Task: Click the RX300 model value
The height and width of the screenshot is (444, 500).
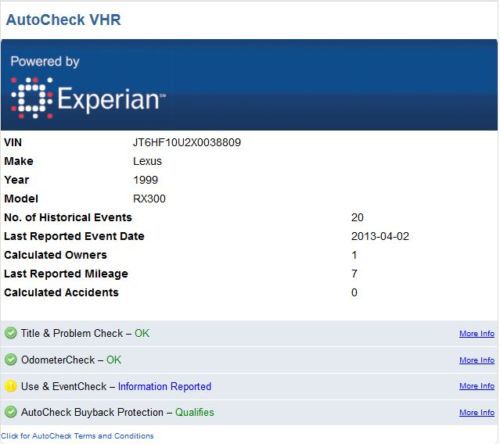Action: pyautogui.click(x=149, y=199)
